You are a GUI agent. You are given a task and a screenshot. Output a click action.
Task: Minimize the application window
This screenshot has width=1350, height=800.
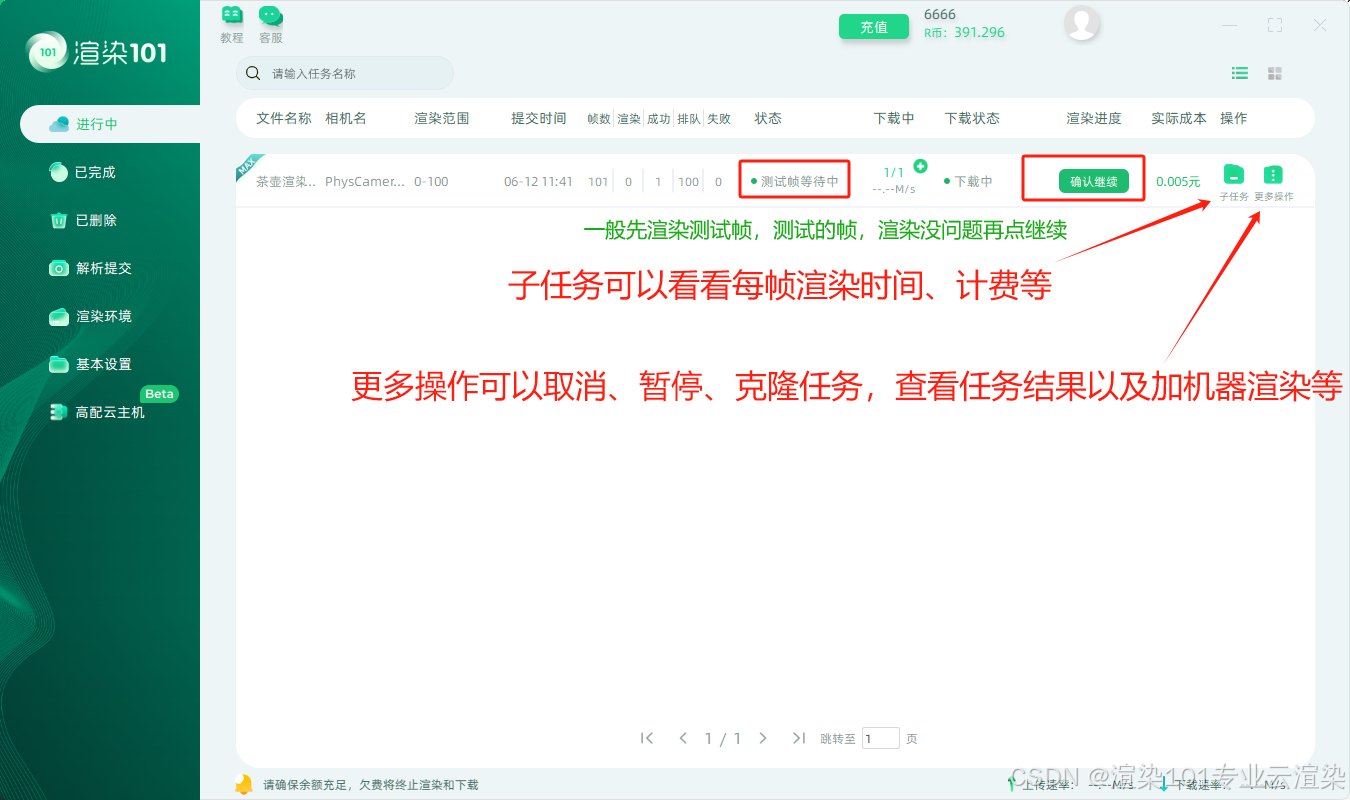[1230, 25]
